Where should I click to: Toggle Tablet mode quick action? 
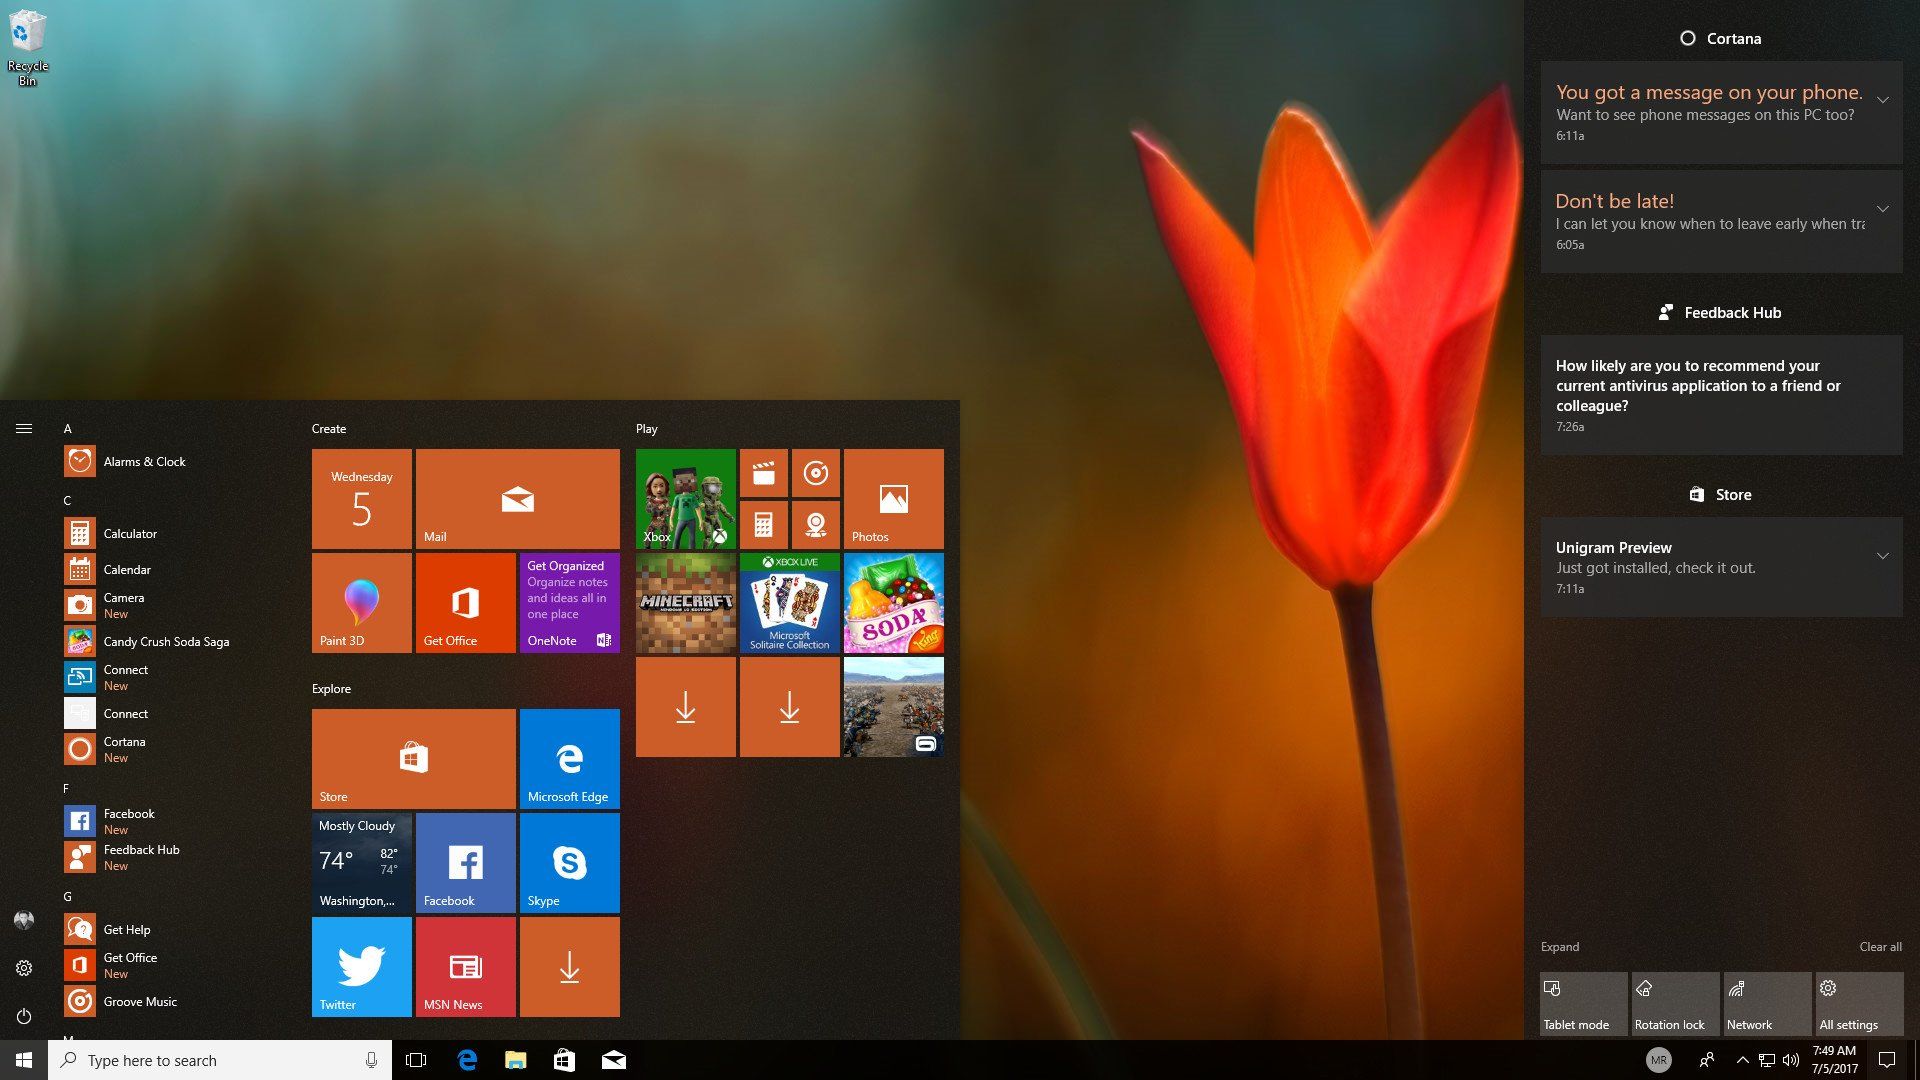(x=1584, y=1004)
